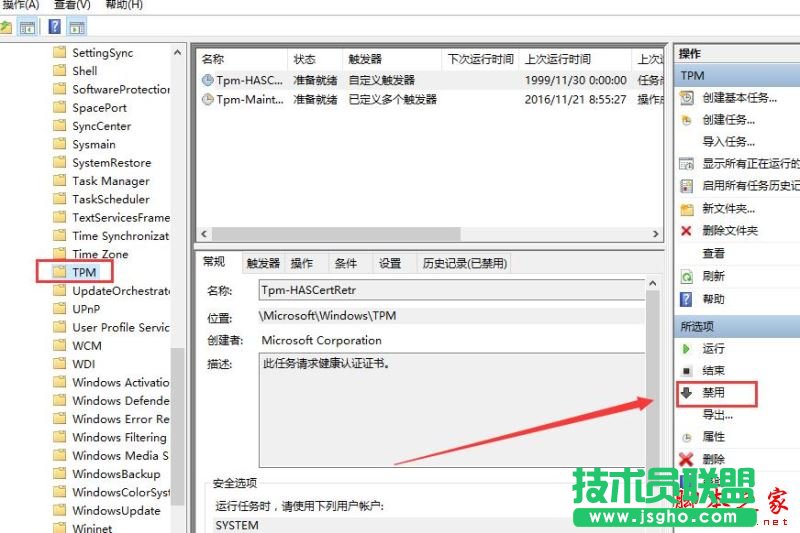
Task: Click the 帮助 action under TPM
Action: tap(713, 299)
